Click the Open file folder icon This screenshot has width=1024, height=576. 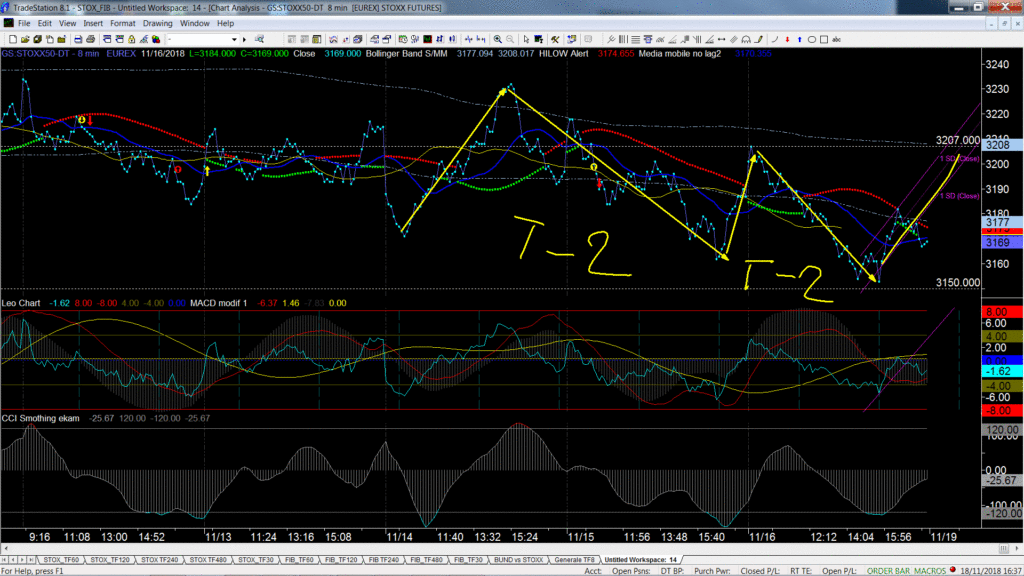25,39
